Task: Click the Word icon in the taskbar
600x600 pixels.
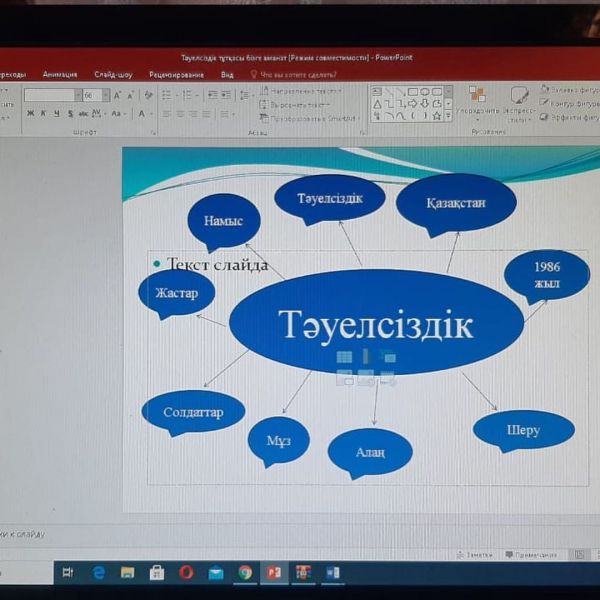Action: click(333, 573)
